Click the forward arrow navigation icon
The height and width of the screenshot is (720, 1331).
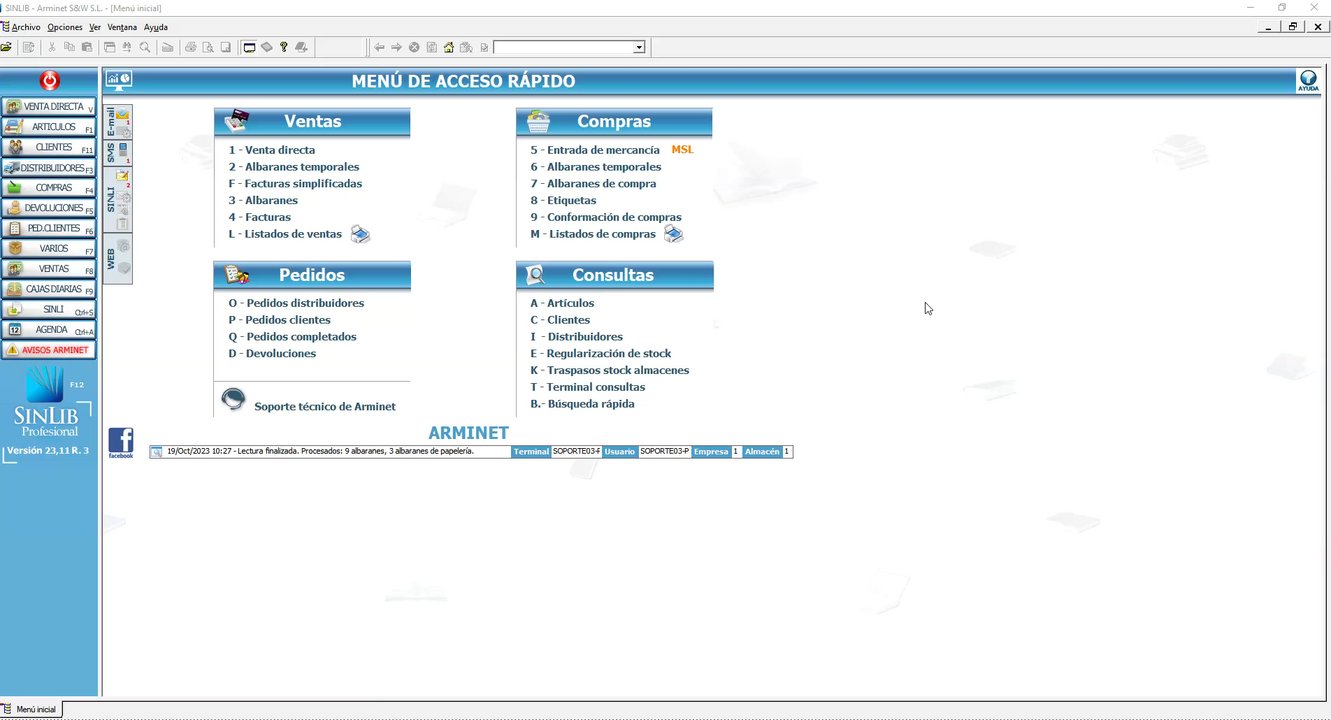pos(396,47)
